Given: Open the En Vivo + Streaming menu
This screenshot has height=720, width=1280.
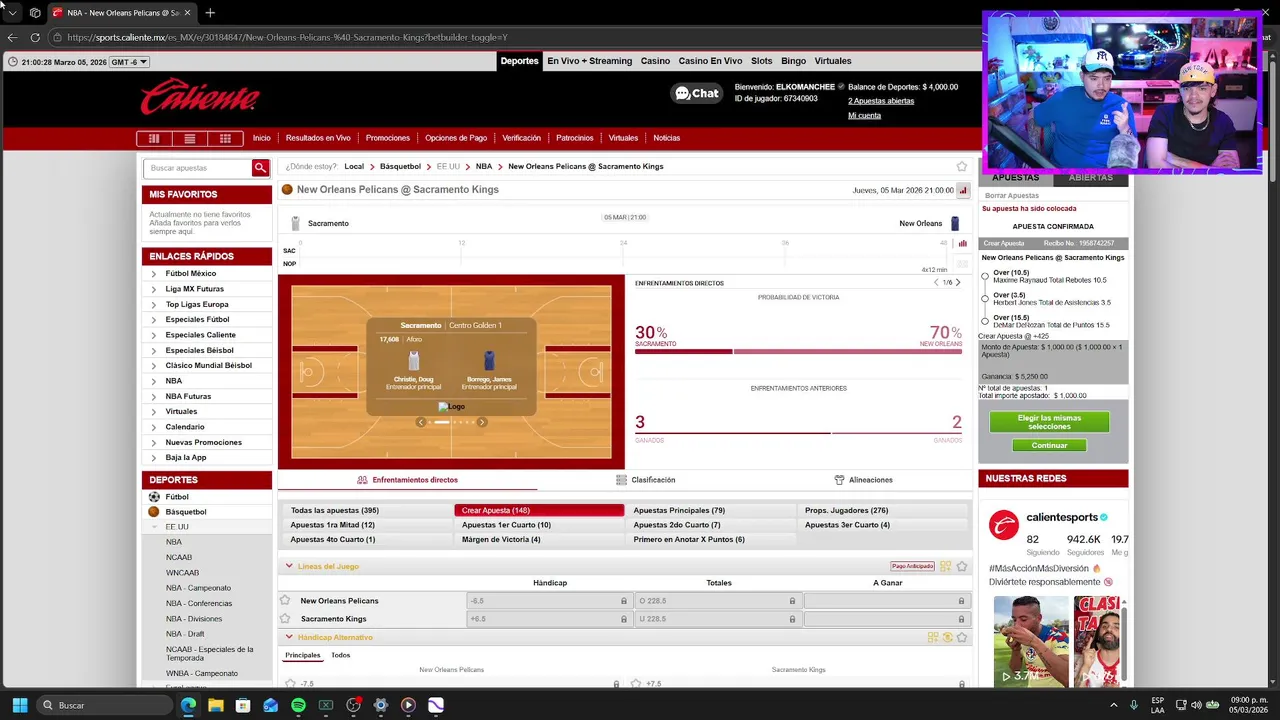Looking at the screenshot, I should pos(589,61).
